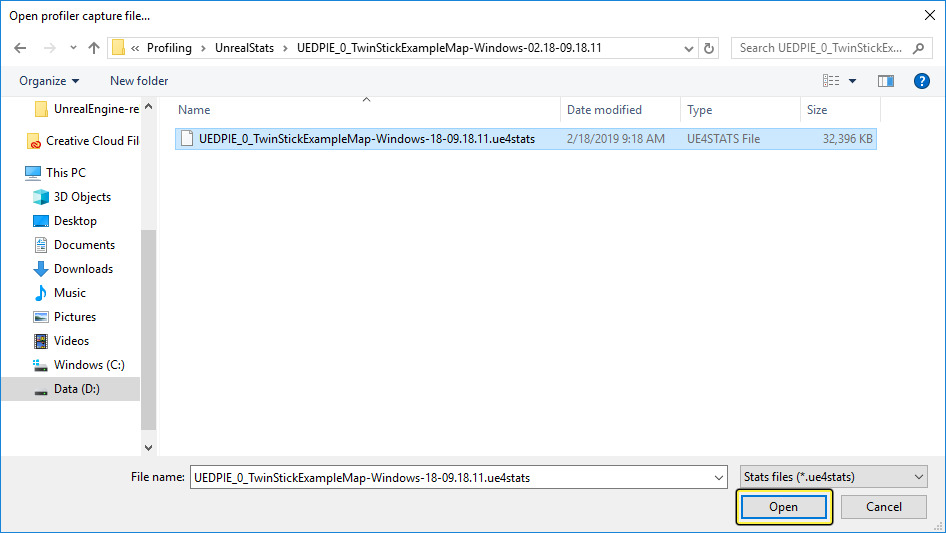Click the Windows (C:) drive icon
Image resolution: width=946 pixels, height=533 pixels.
coord(40,365)
